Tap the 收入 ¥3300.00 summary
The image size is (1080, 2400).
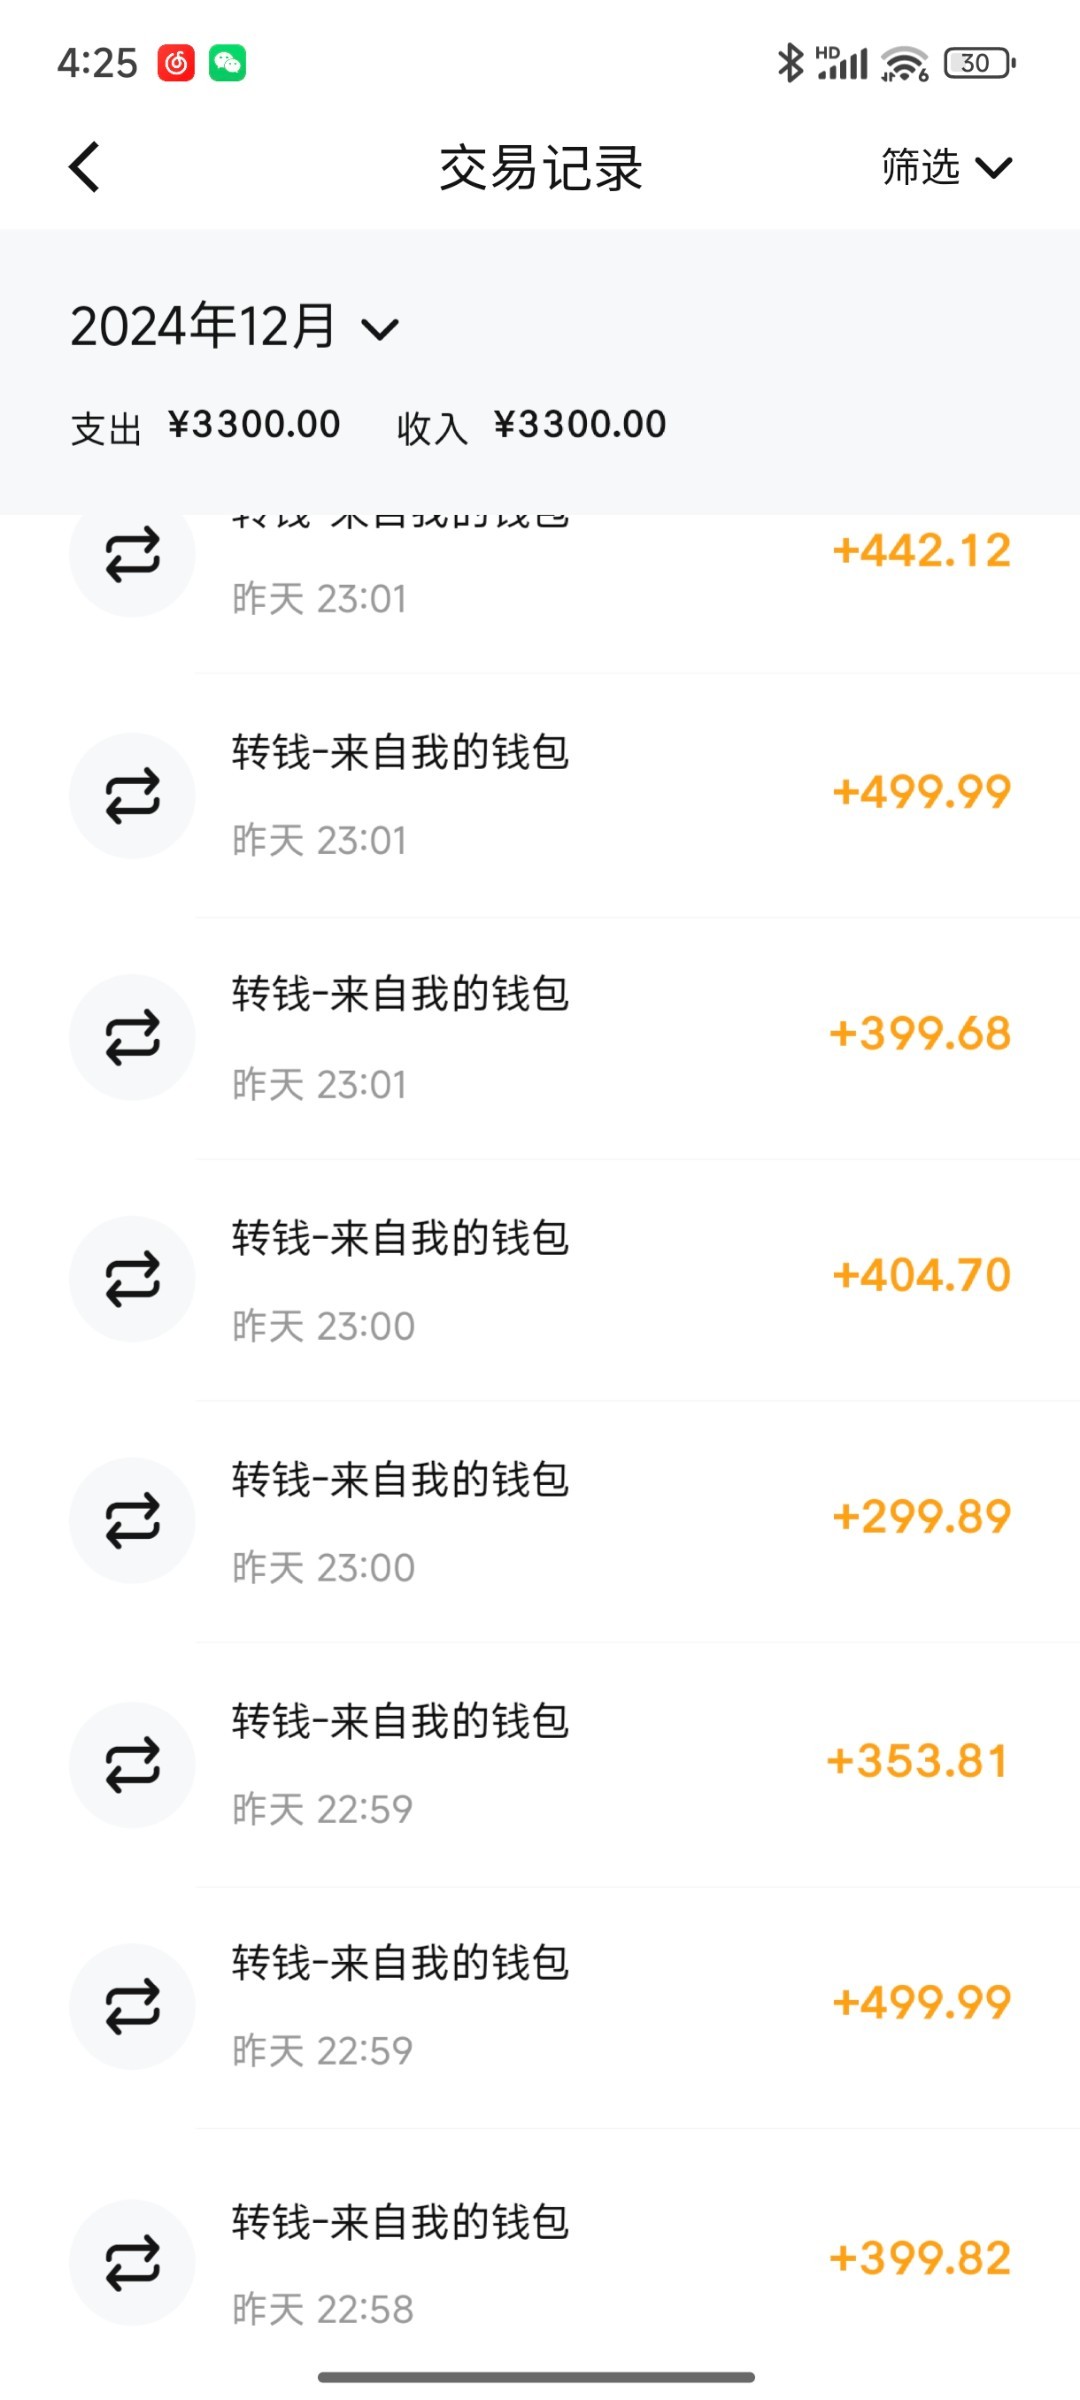tap(531, 425)
